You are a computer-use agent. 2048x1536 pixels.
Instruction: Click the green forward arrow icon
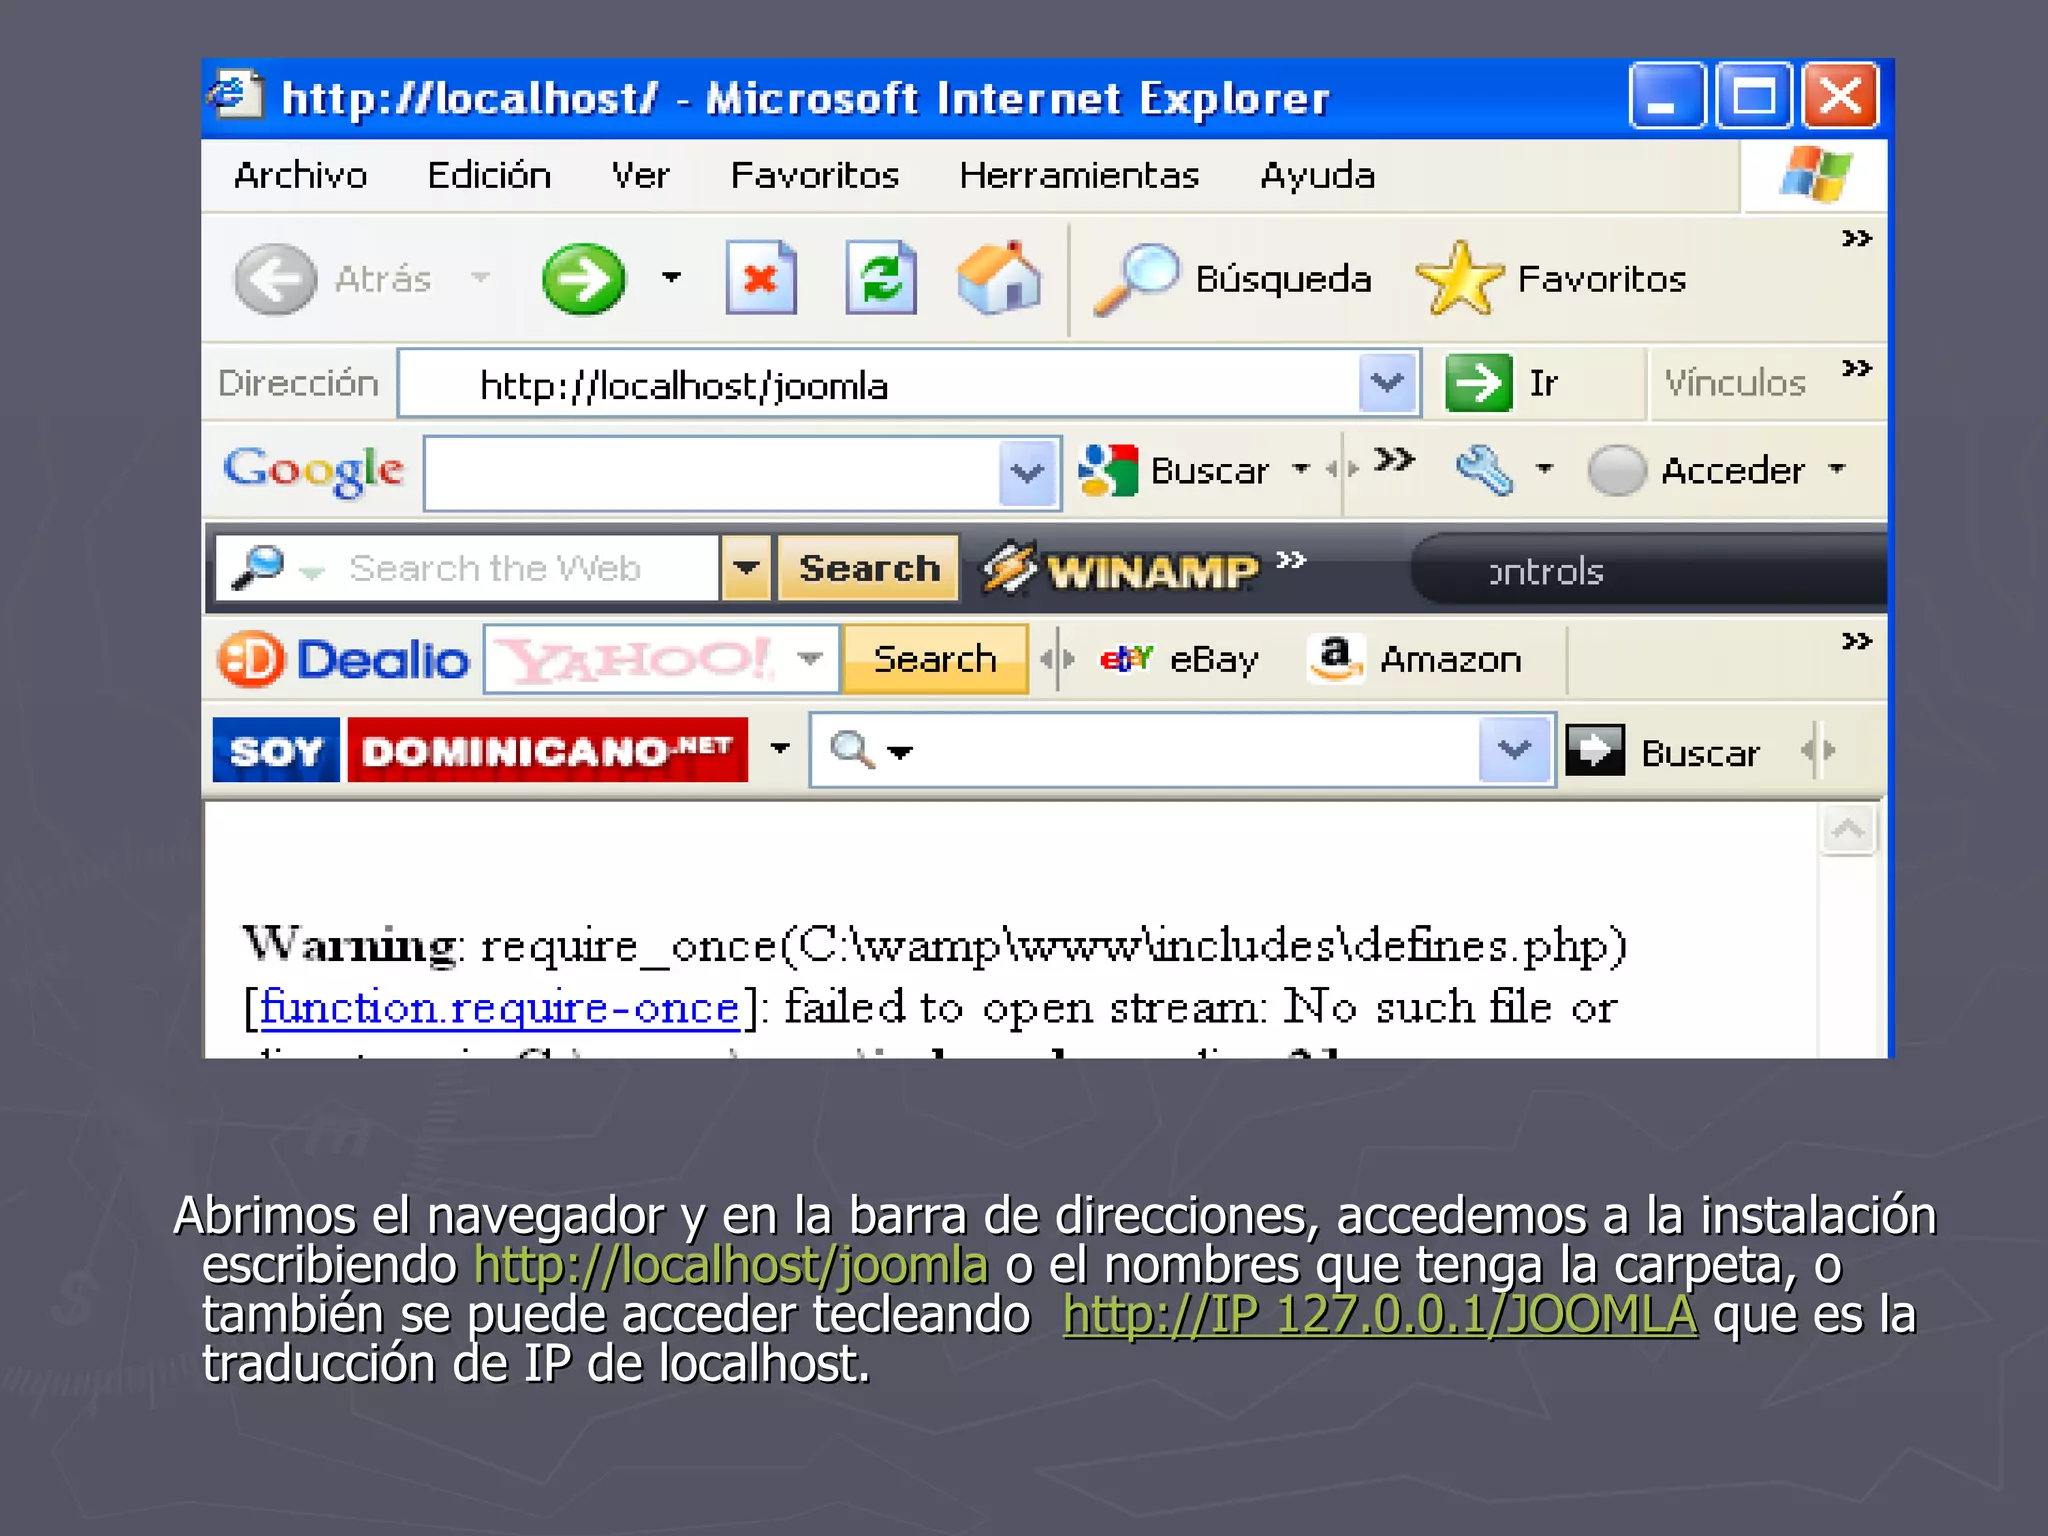(584, 279)
